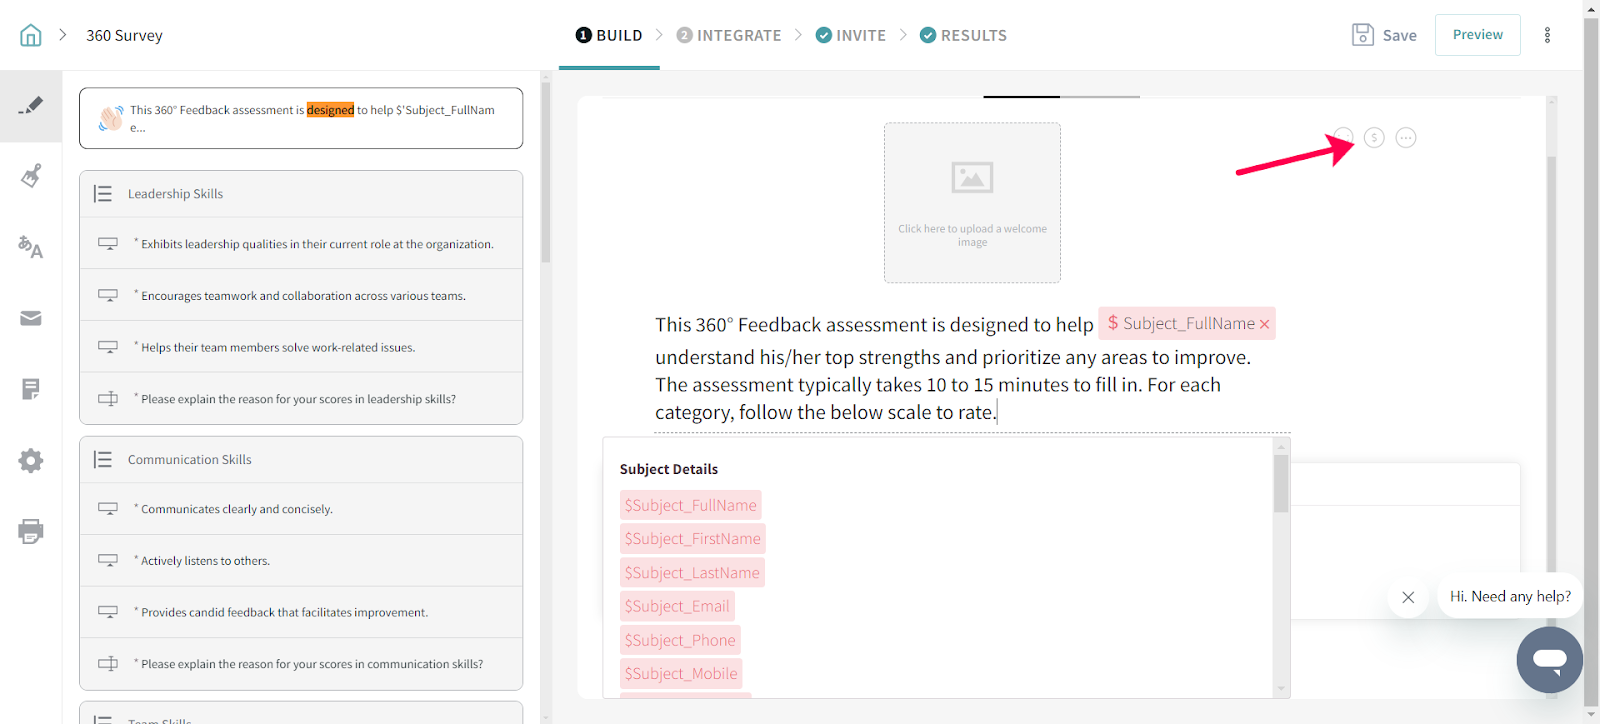Remove the Subject_FullName tag from welcome text
The image size is (1600, 724).
[1264, 324]
